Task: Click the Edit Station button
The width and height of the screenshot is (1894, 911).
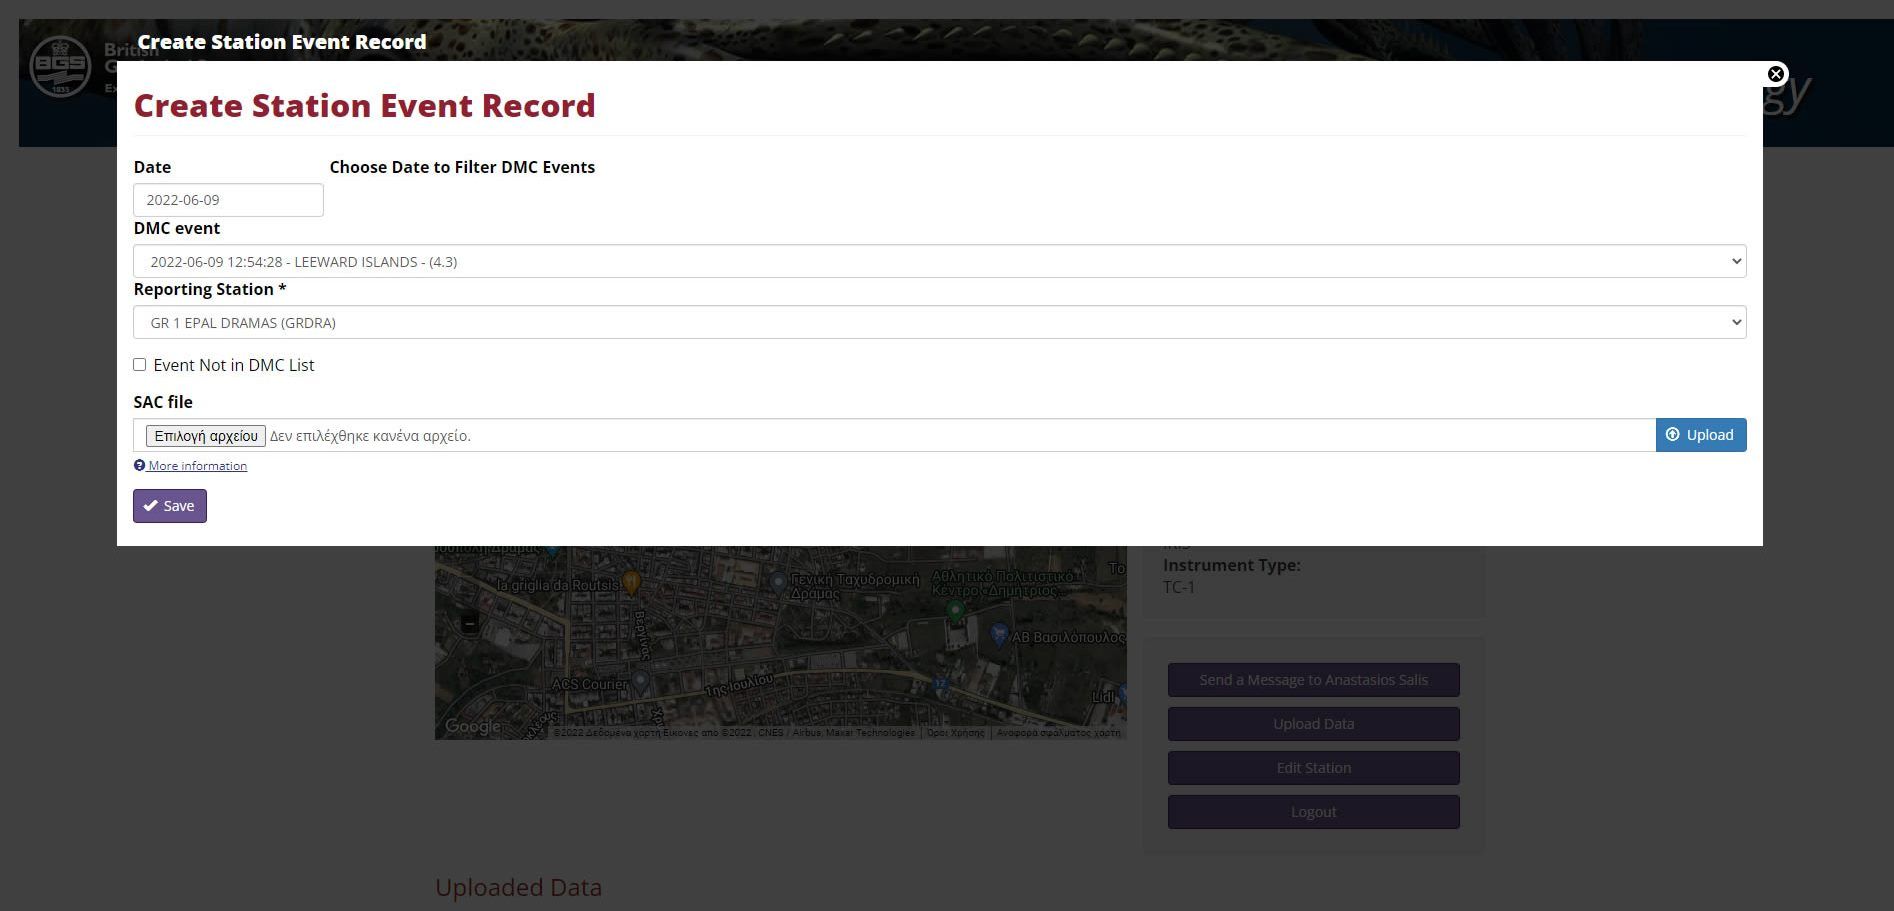Action: 1313,768
